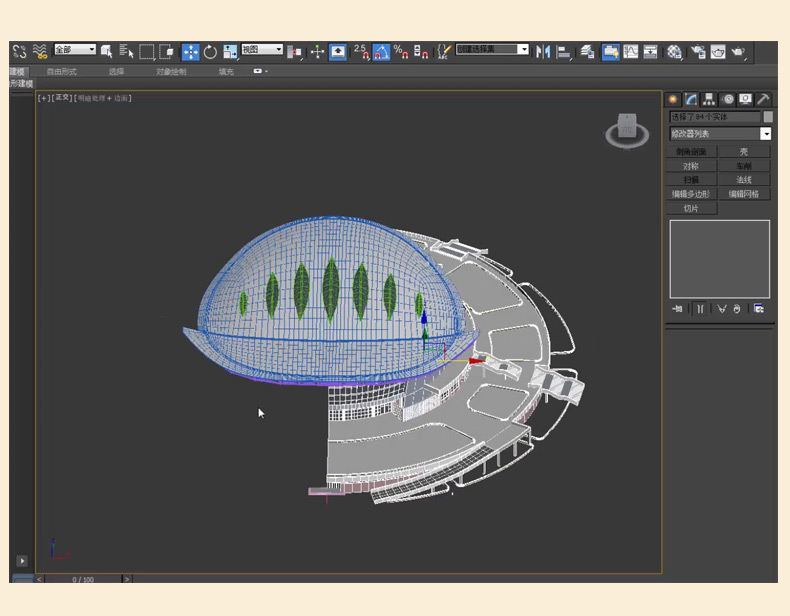
Task: Open the Create command panel tab
Action: coord(673,99)
